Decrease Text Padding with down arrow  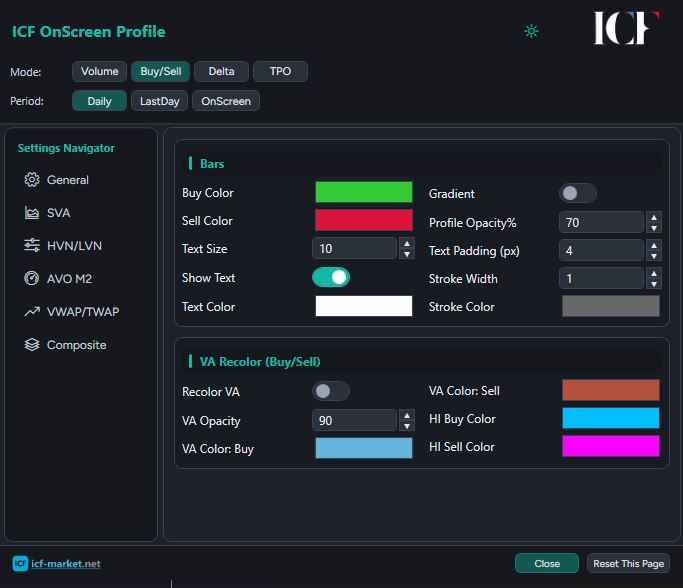(654, 256)
